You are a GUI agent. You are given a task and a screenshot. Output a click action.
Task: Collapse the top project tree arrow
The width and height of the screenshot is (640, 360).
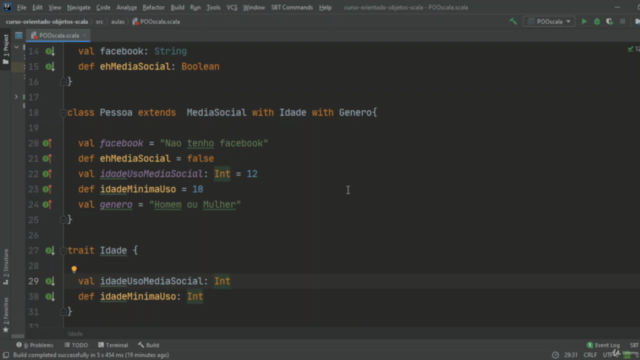coord(16,47)
